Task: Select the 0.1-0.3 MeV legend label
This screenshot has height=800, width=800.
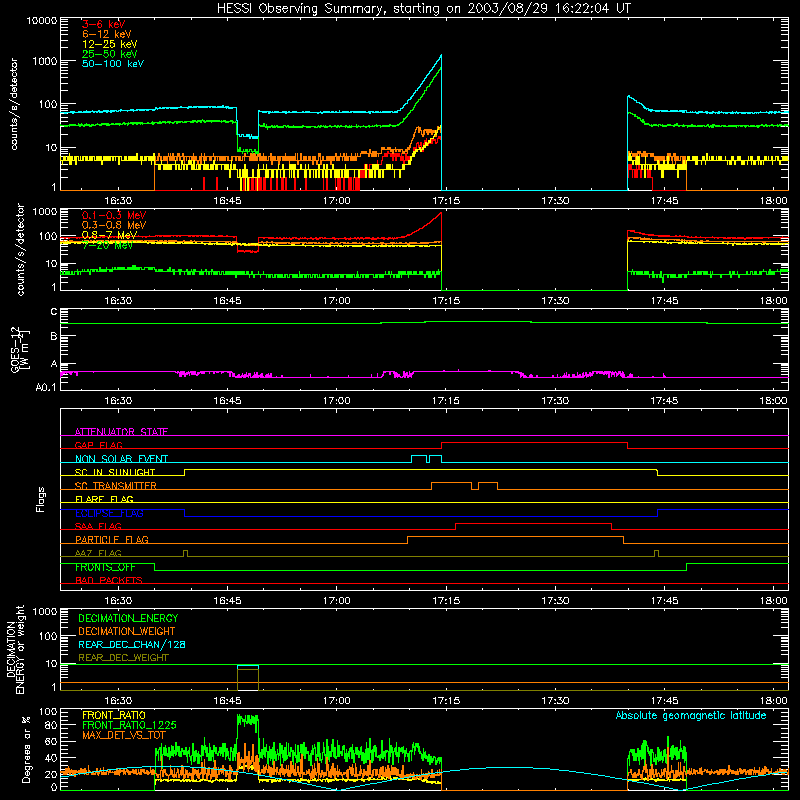Action: [x=114, y=215]
